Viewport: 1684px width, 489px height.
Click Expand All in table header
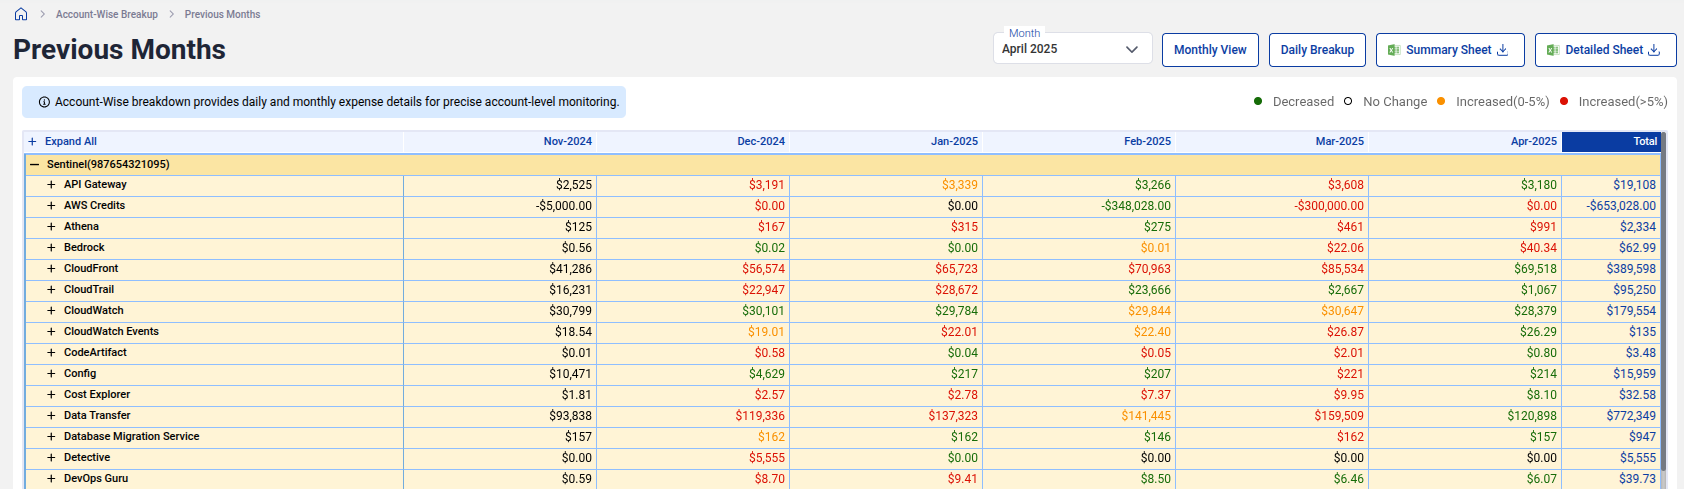coord(62,142)
